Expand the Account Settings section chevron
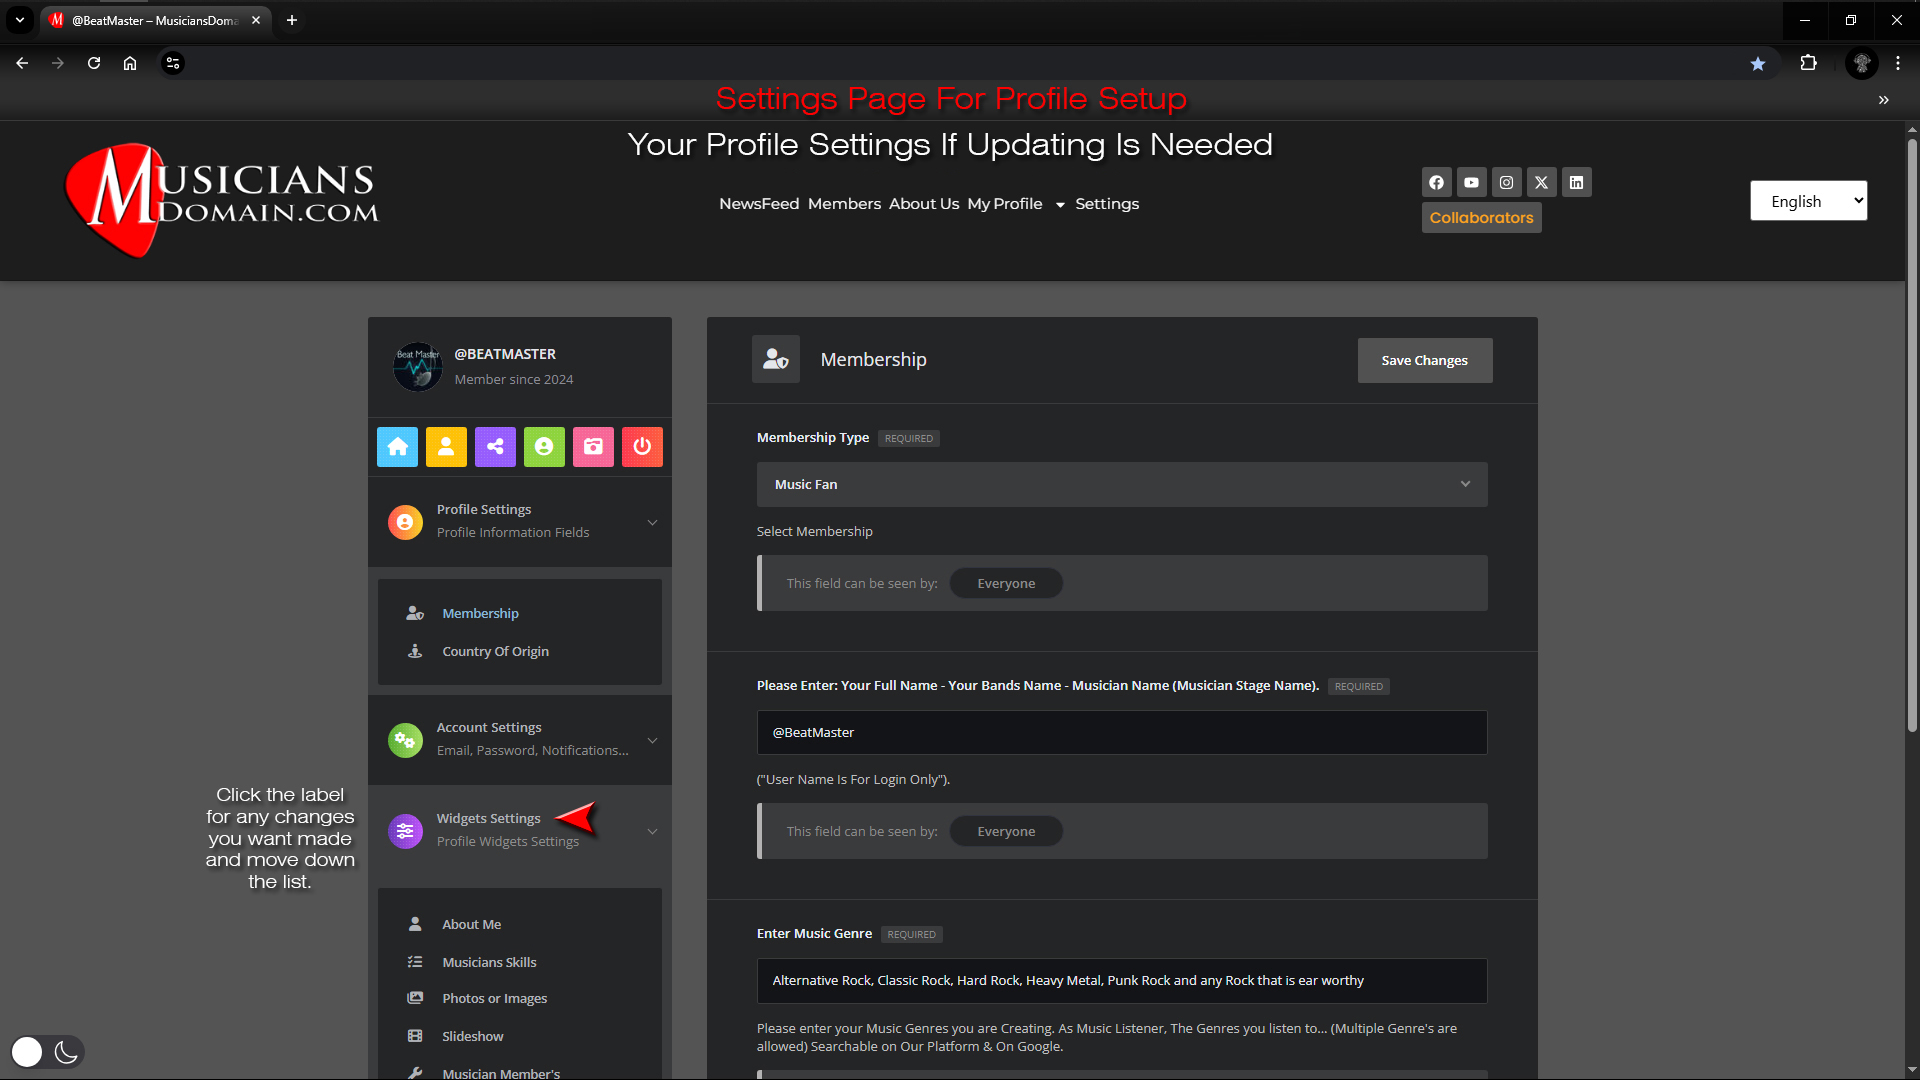This screenshot has height=1080, width=1920. point(652,740)
